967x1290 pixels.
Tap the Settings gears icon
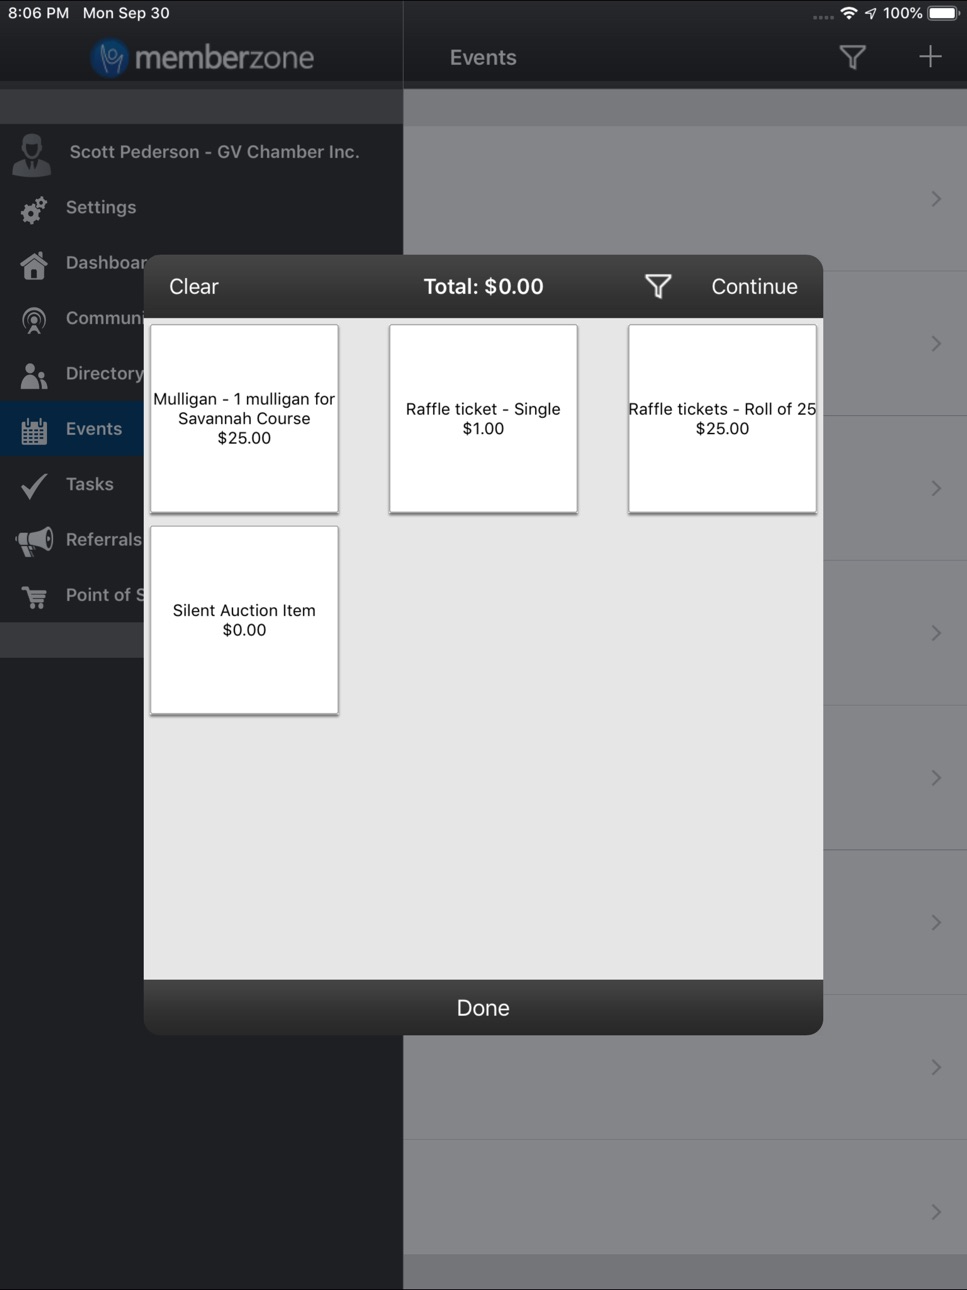tap(34, 208)
